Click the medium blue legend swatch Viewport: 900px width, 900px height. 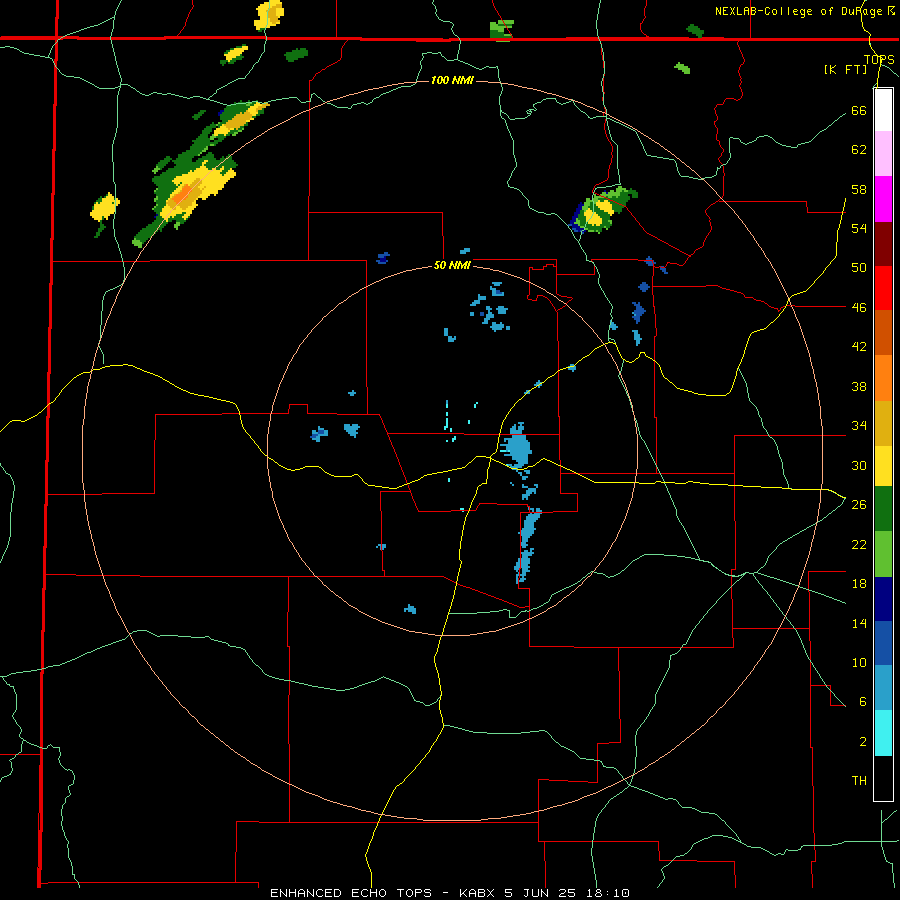coord(883,643)
